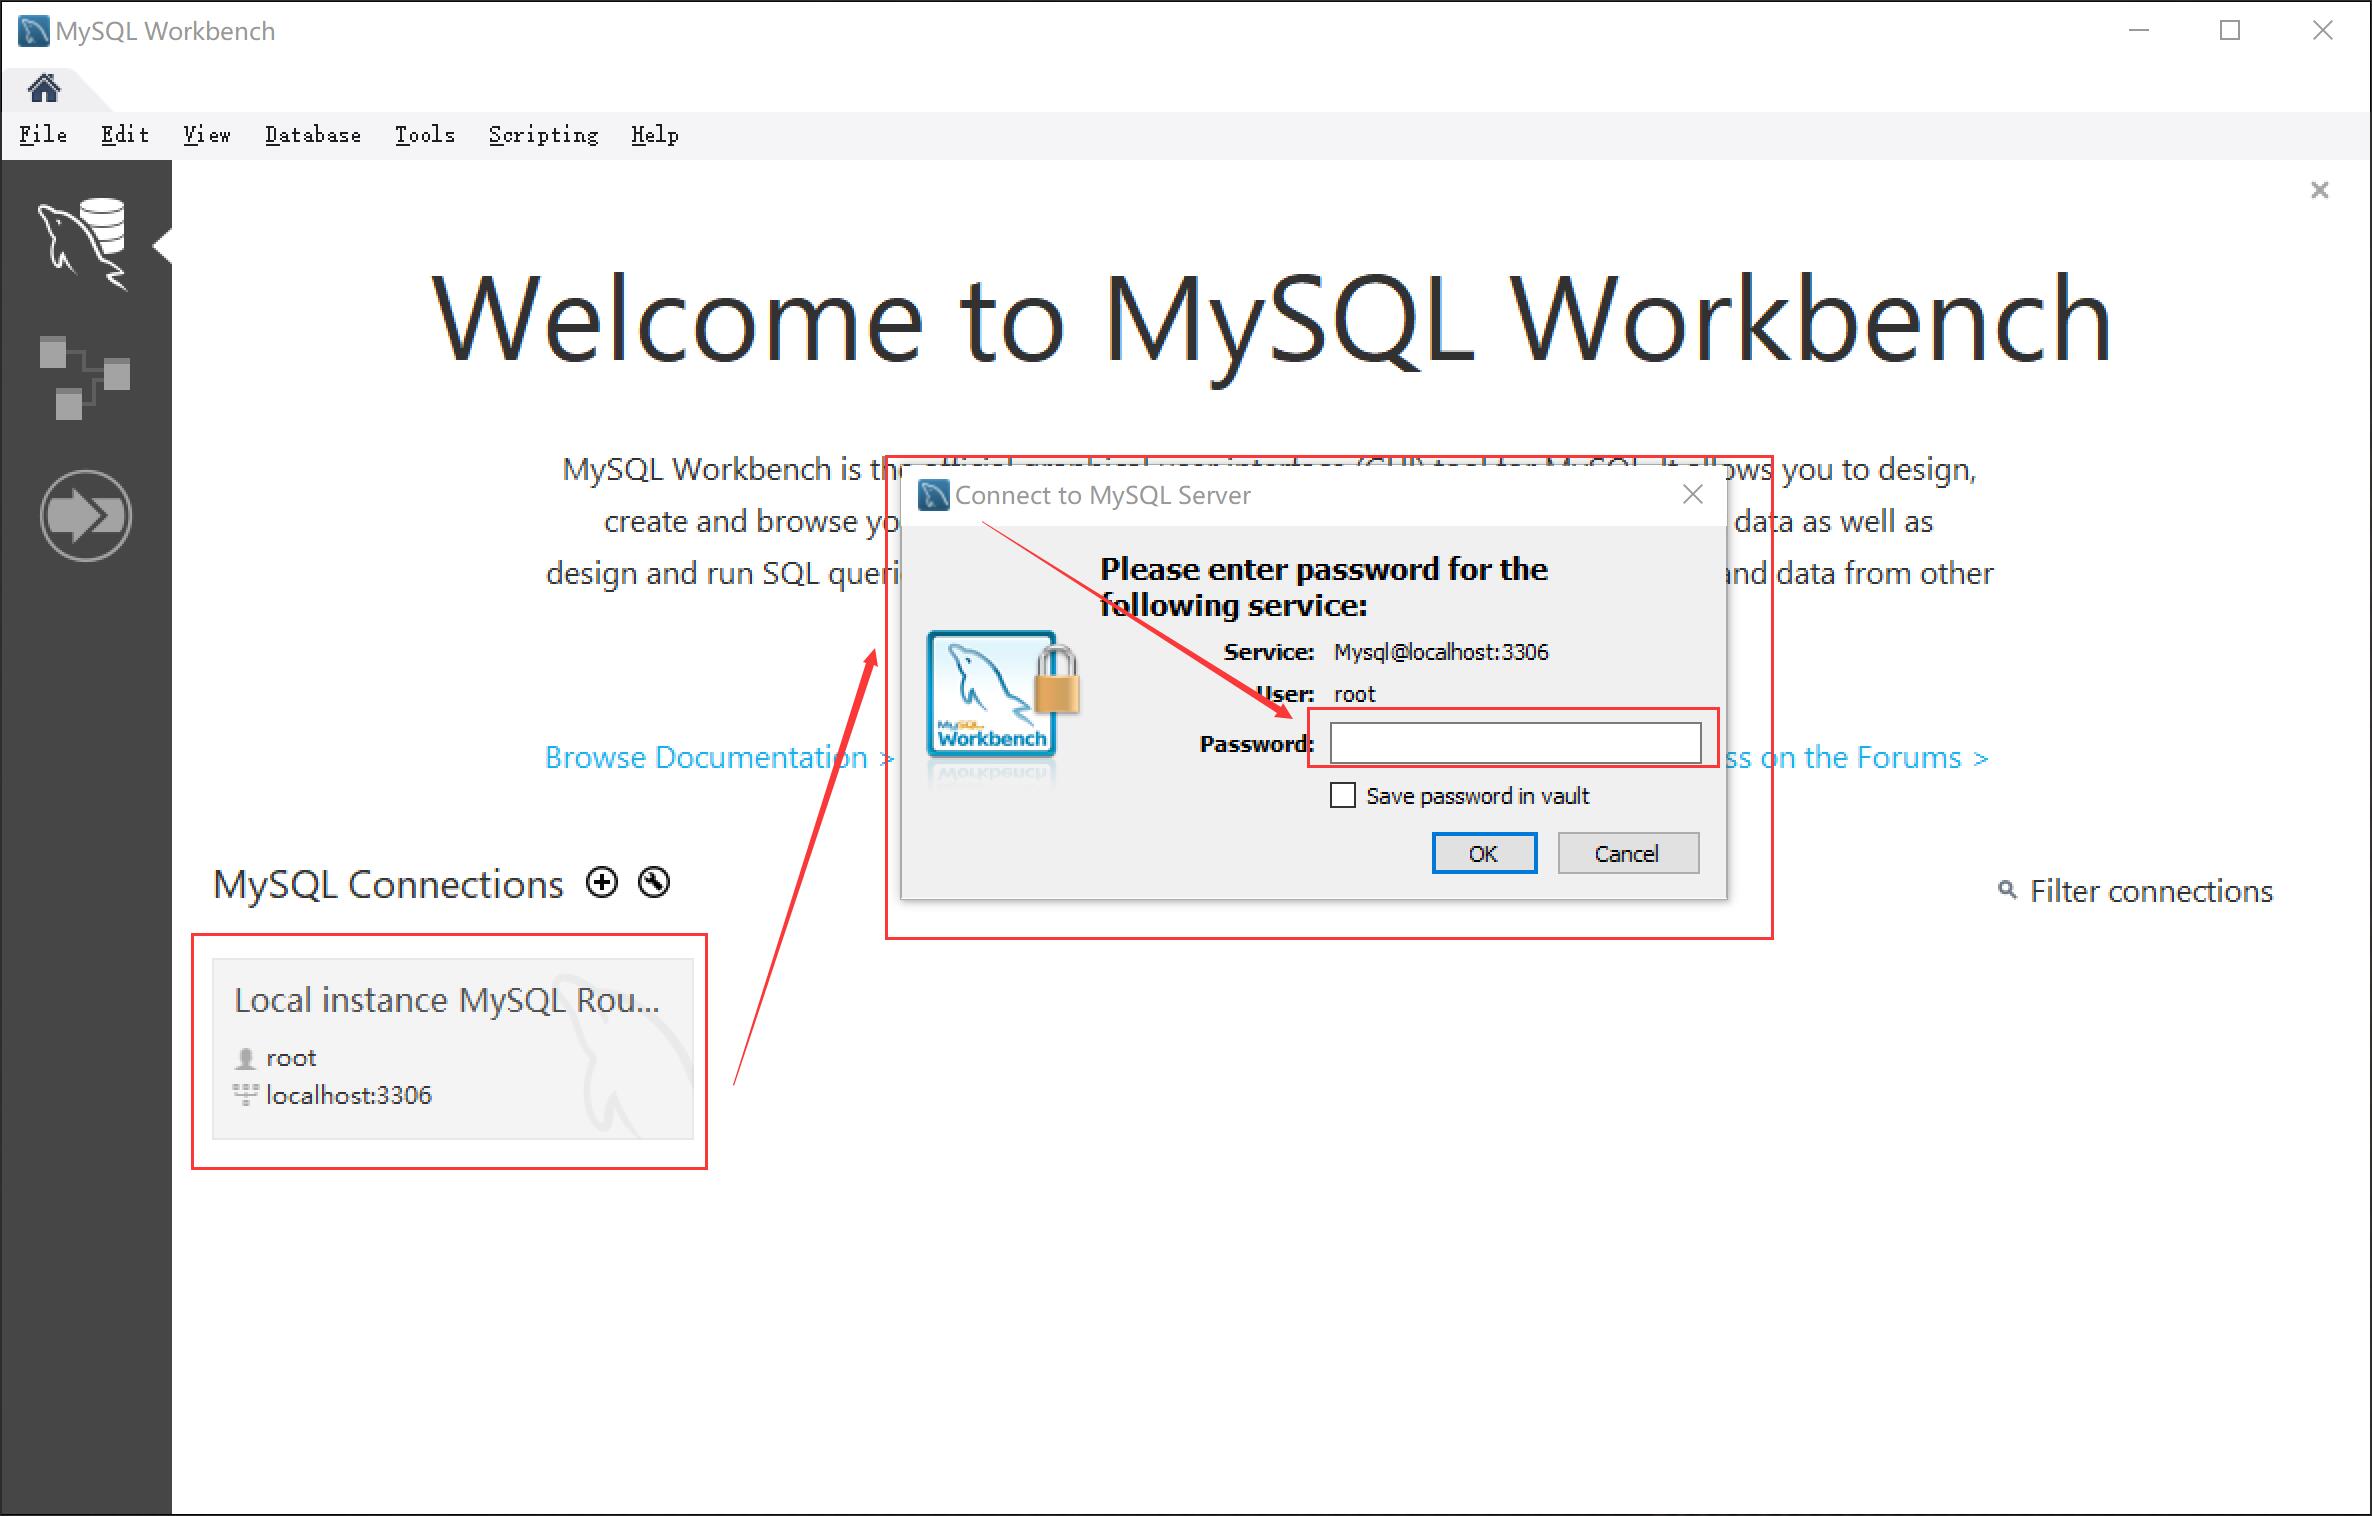
Task: Add new MySQL connection plus icon
Action: pos(602,883)
